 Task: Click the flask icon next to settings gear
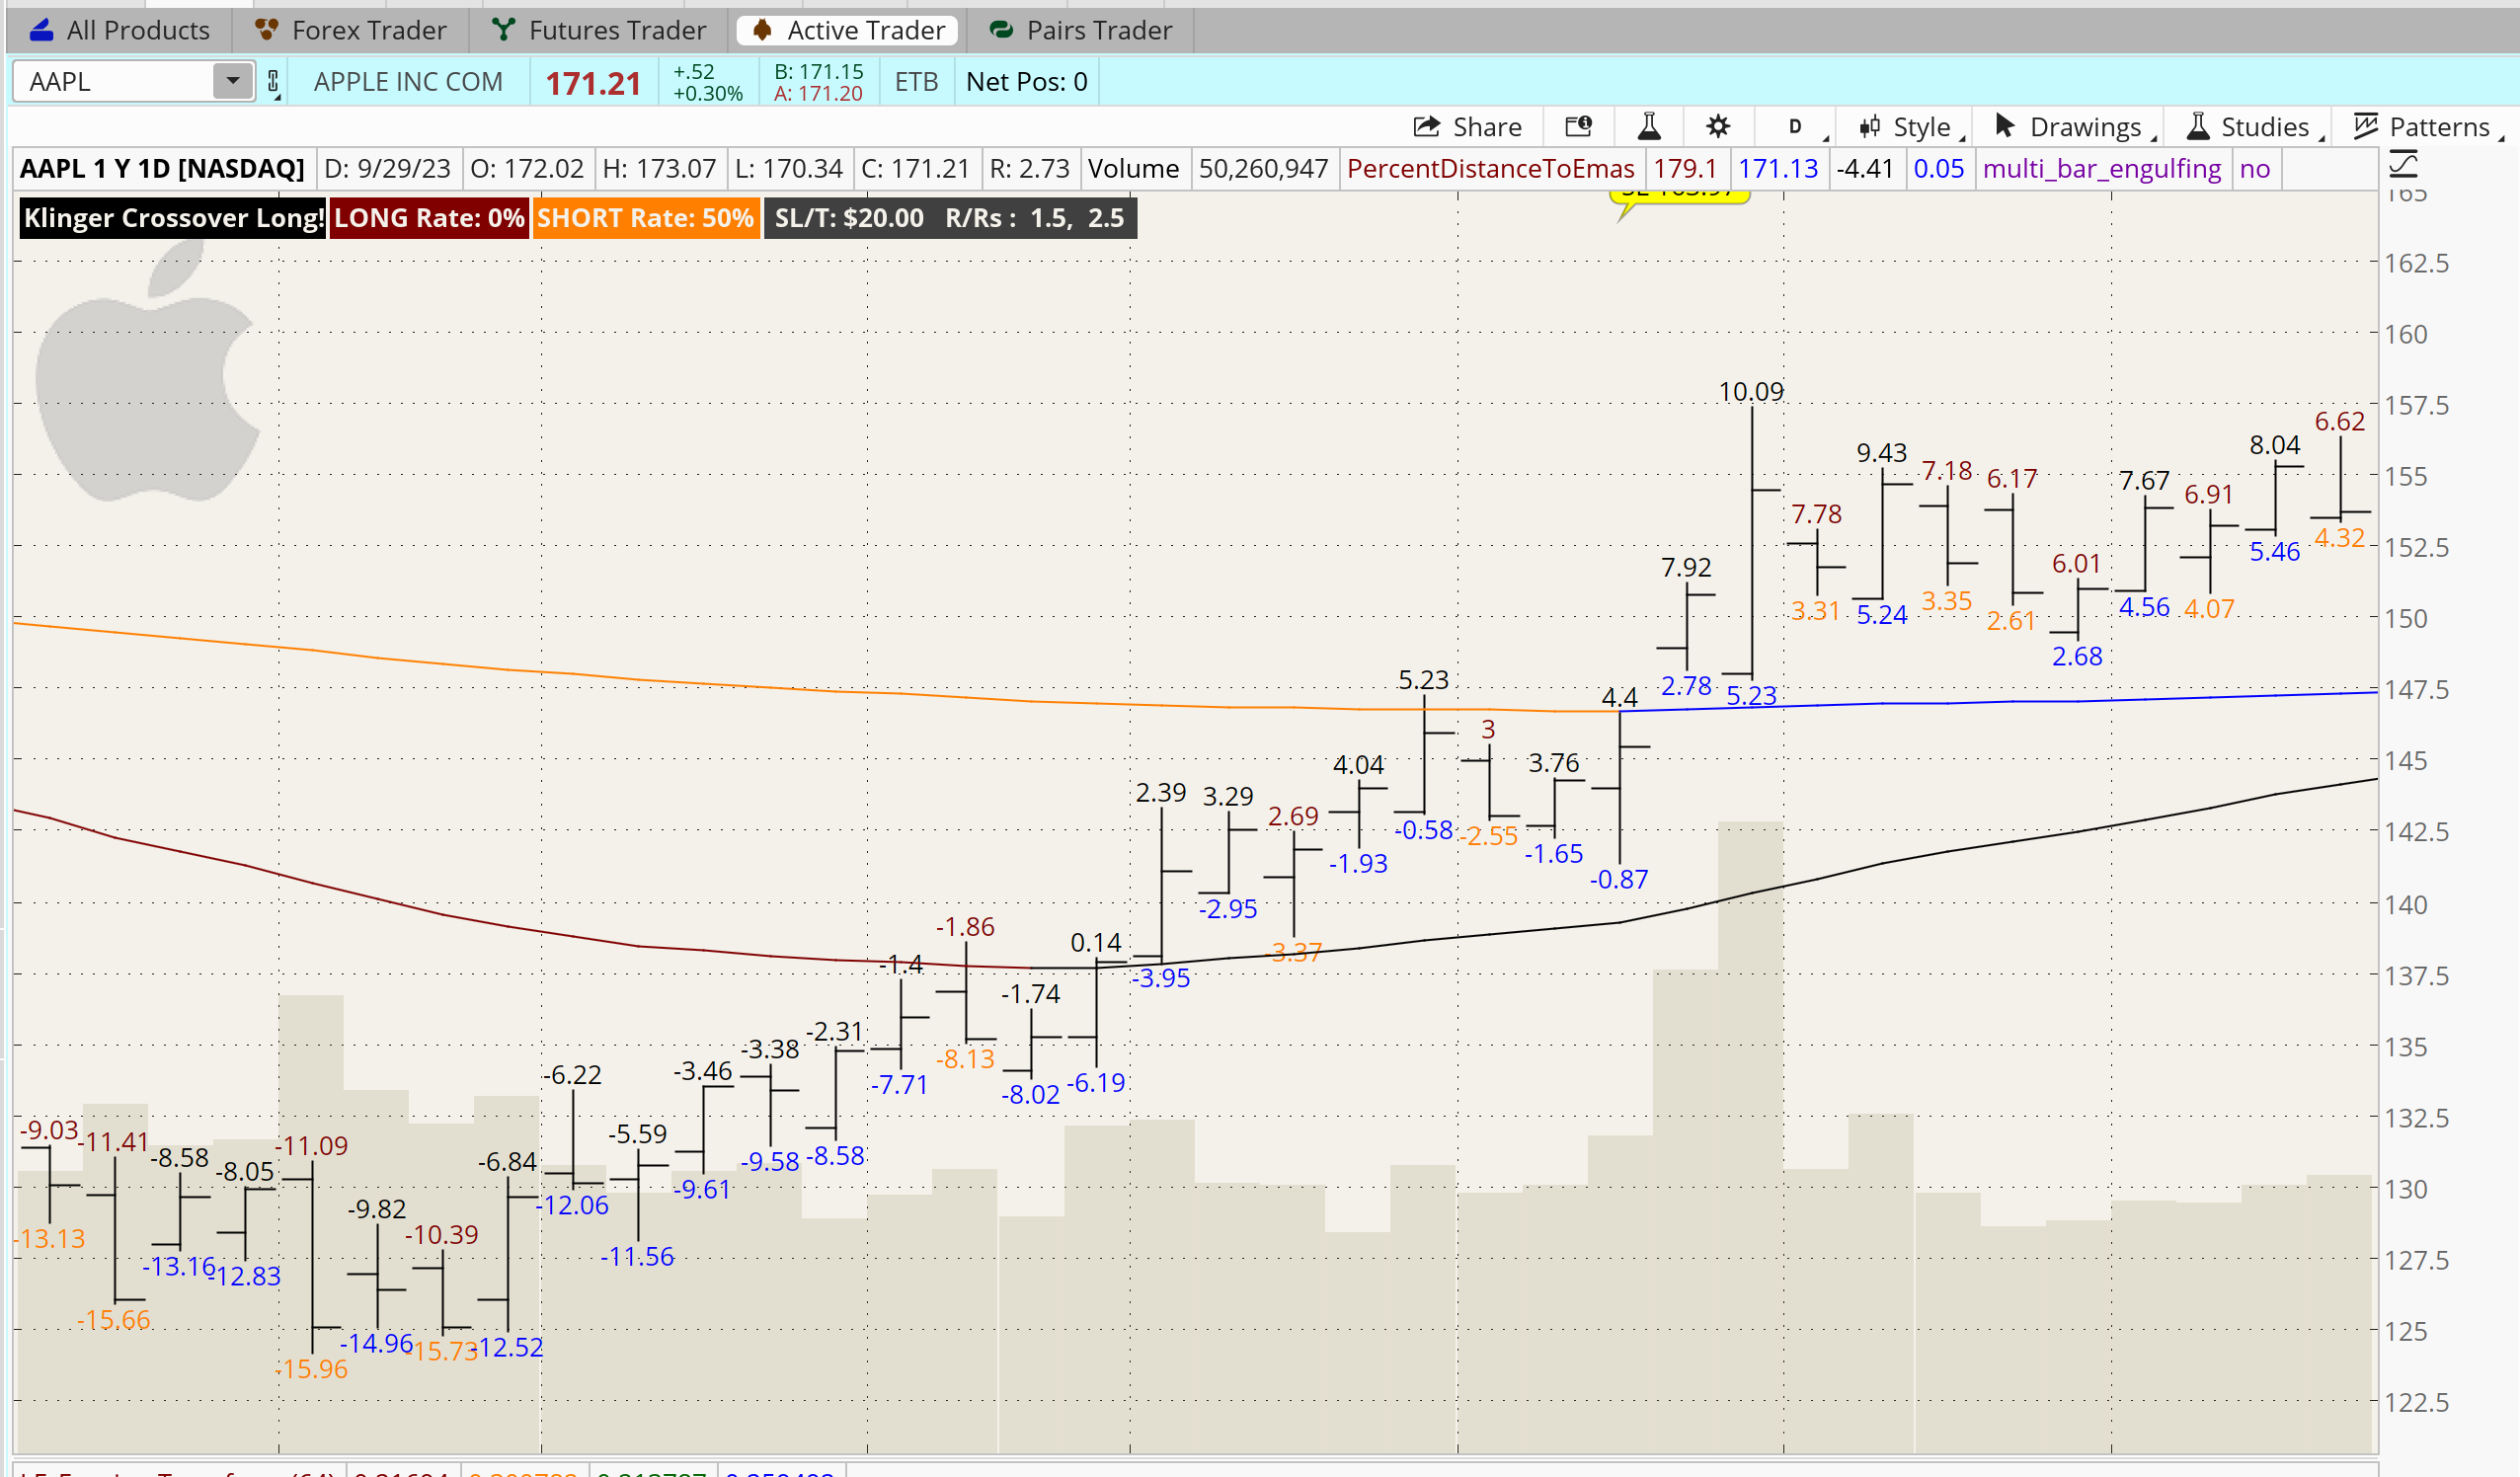[1649, 127]
